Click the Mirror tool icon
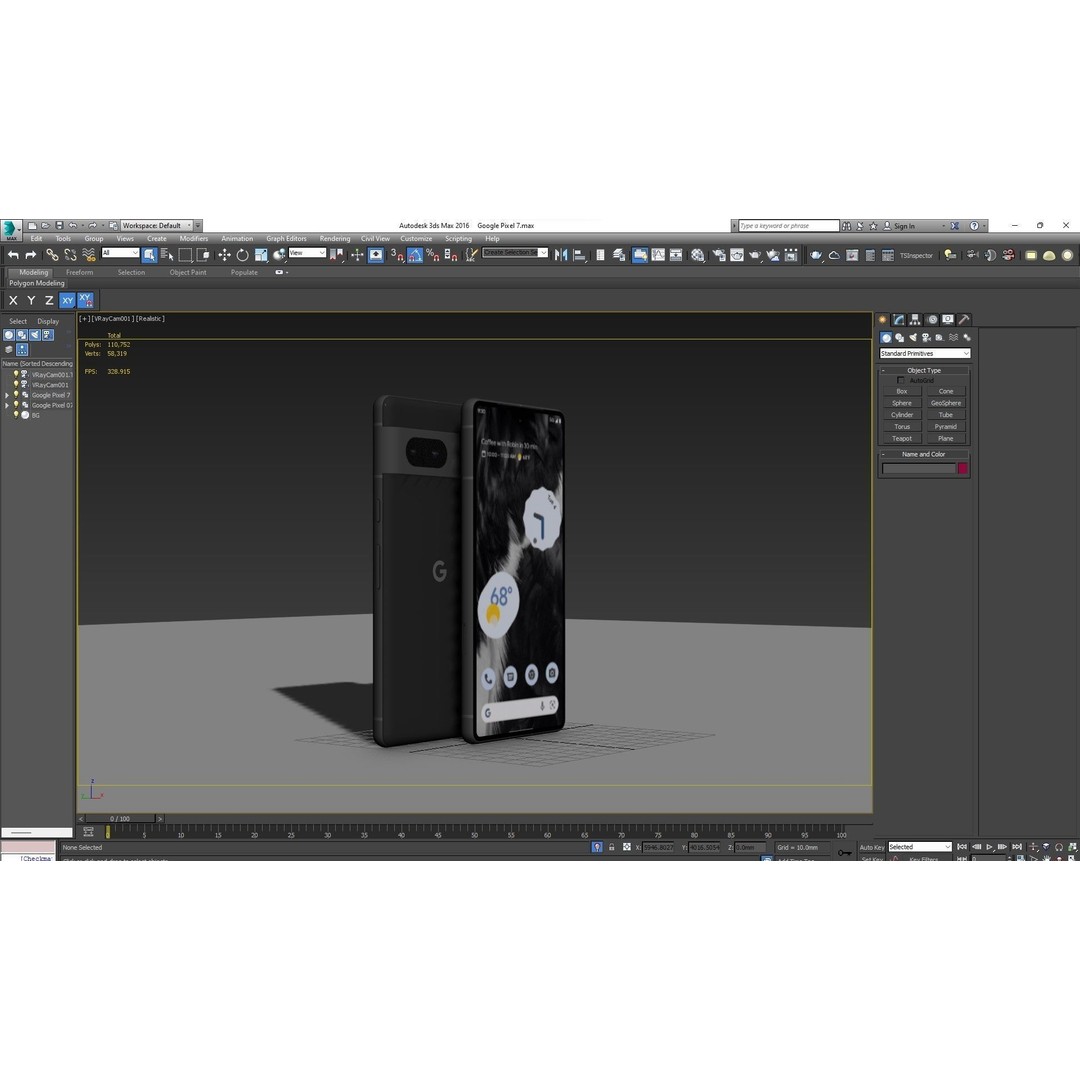 561,255
